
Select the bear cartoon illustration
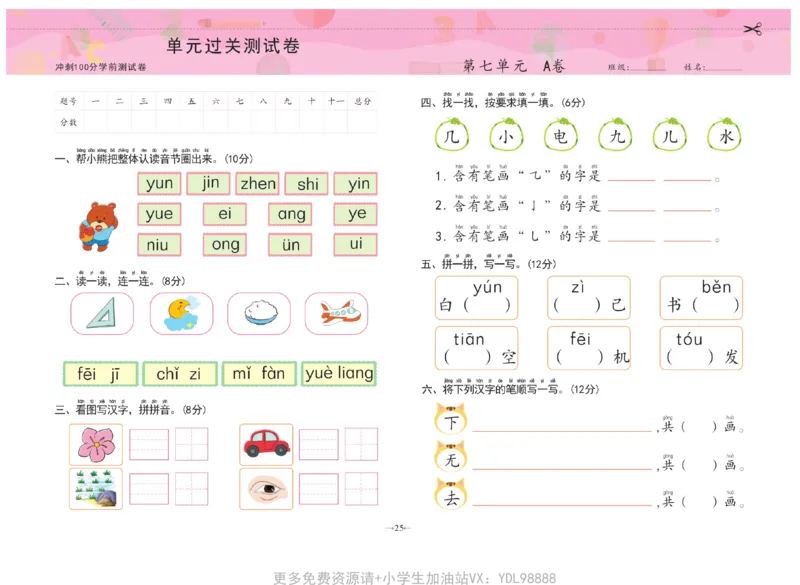pyautogui.click(x=98, y=228)
